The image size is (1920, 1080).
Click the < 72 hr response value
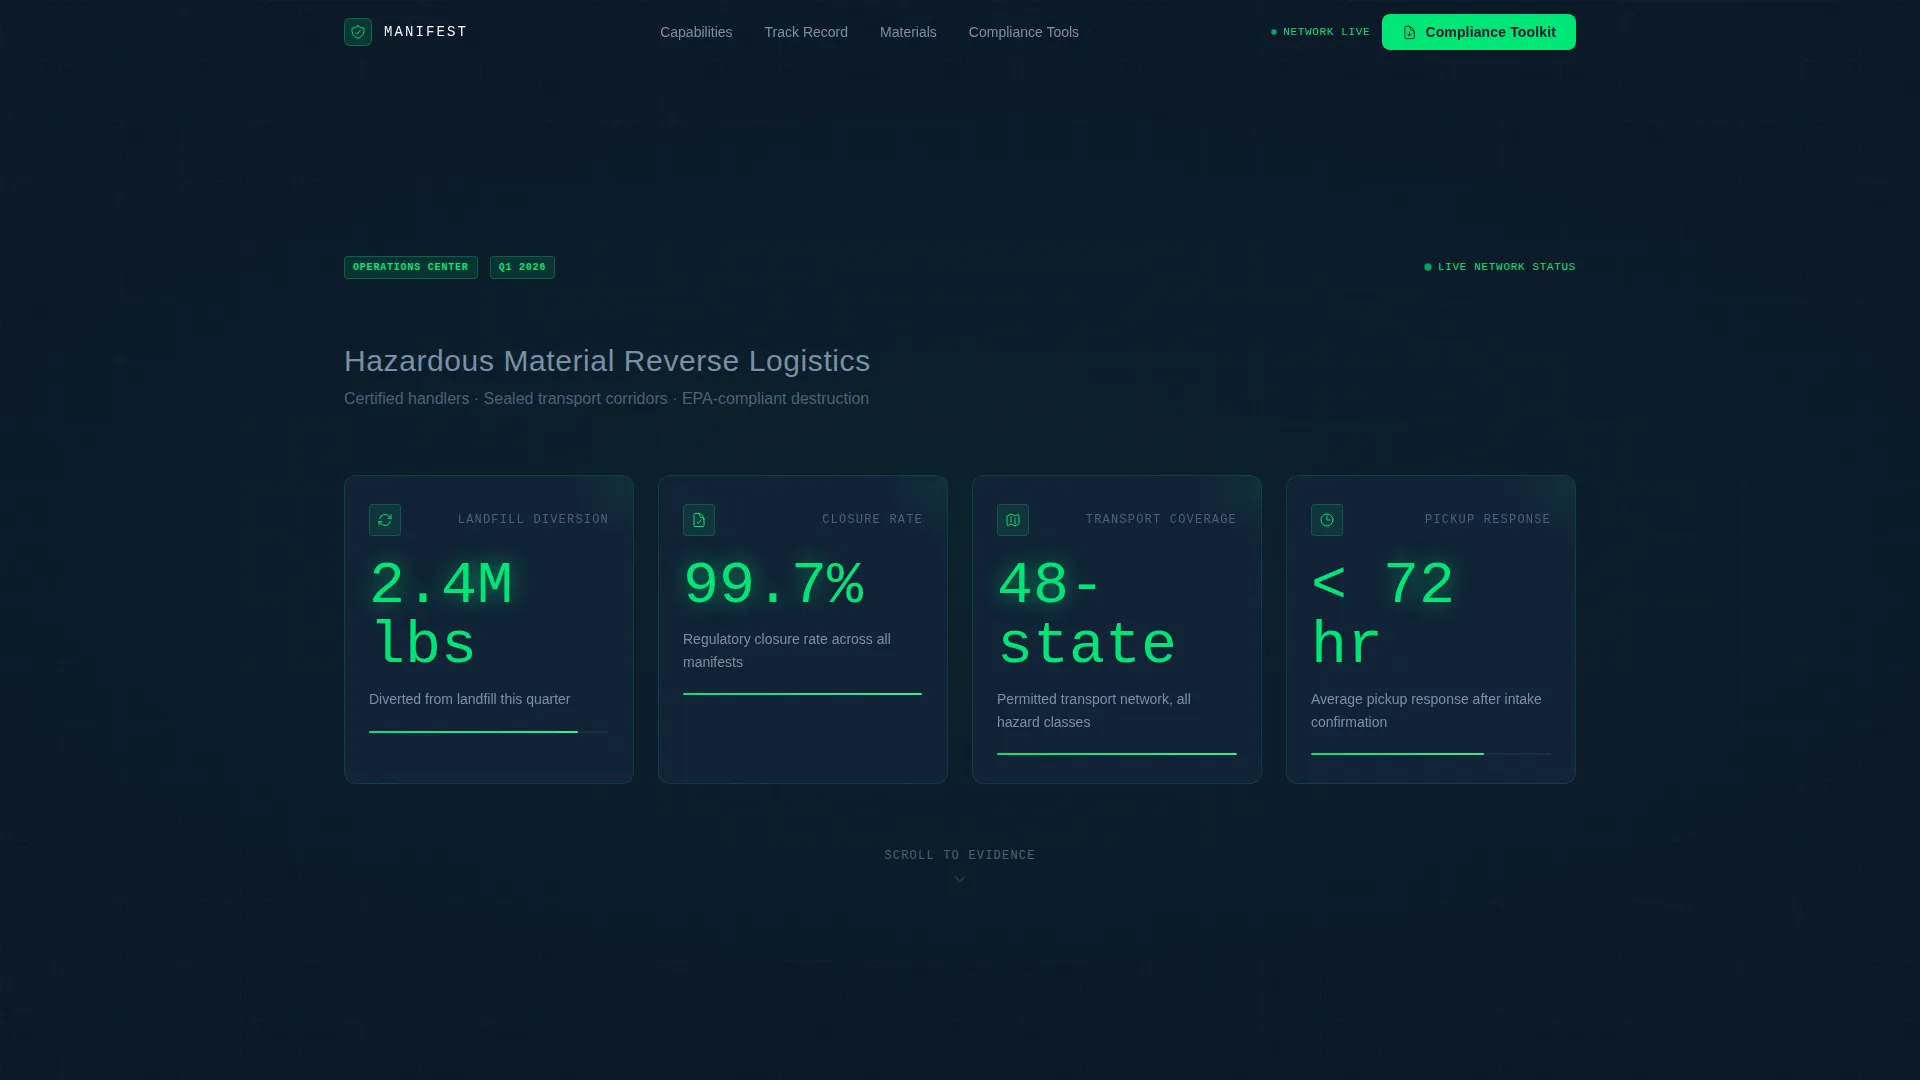(x=1383, y=614)
